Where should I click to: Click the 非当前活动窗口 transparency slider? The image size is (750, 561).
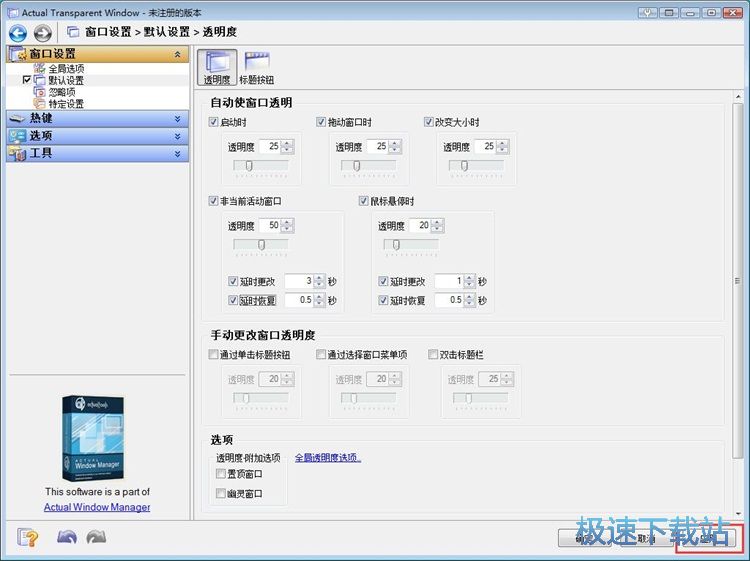pos(261,244)
